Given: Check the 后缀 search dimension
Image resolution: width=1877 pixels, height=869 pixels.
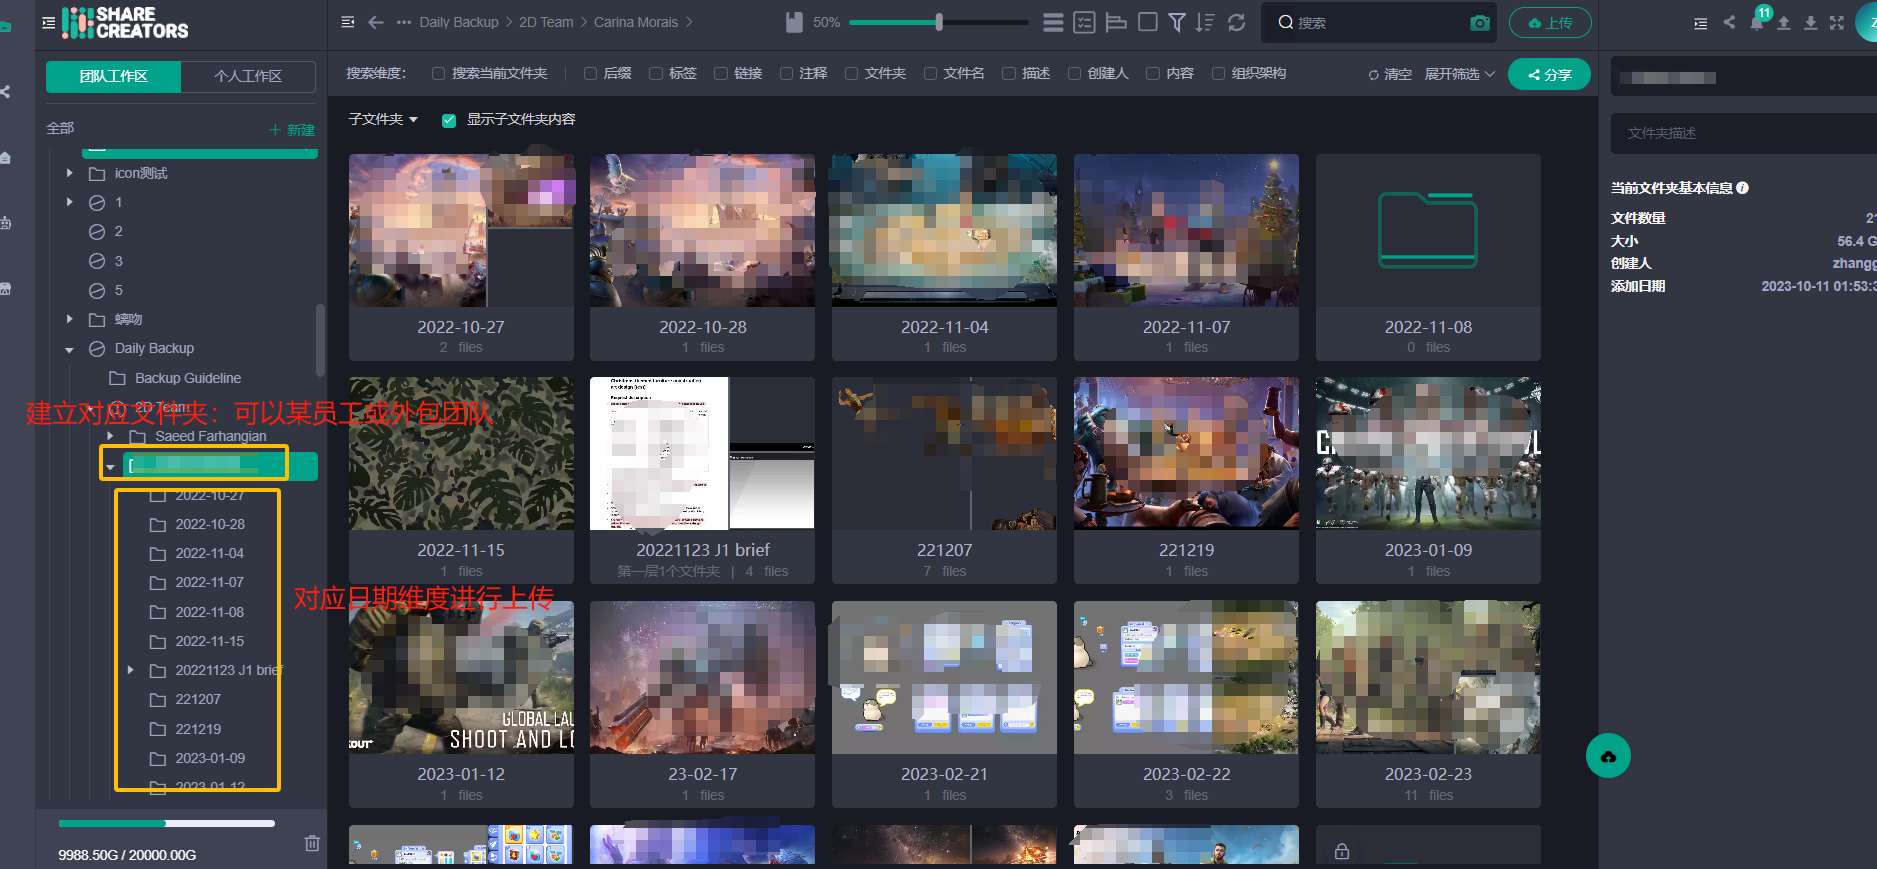Looking at the screenshot, I should point(590,73).
